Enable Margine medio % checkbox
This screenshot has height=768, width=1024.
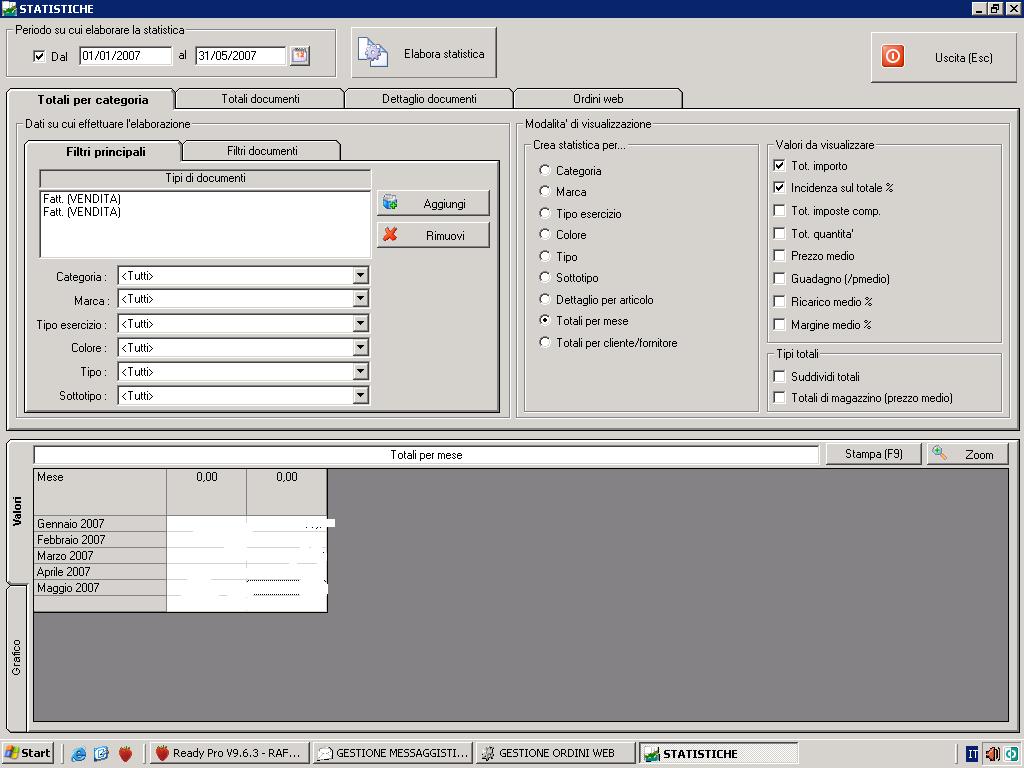[779, 324]
